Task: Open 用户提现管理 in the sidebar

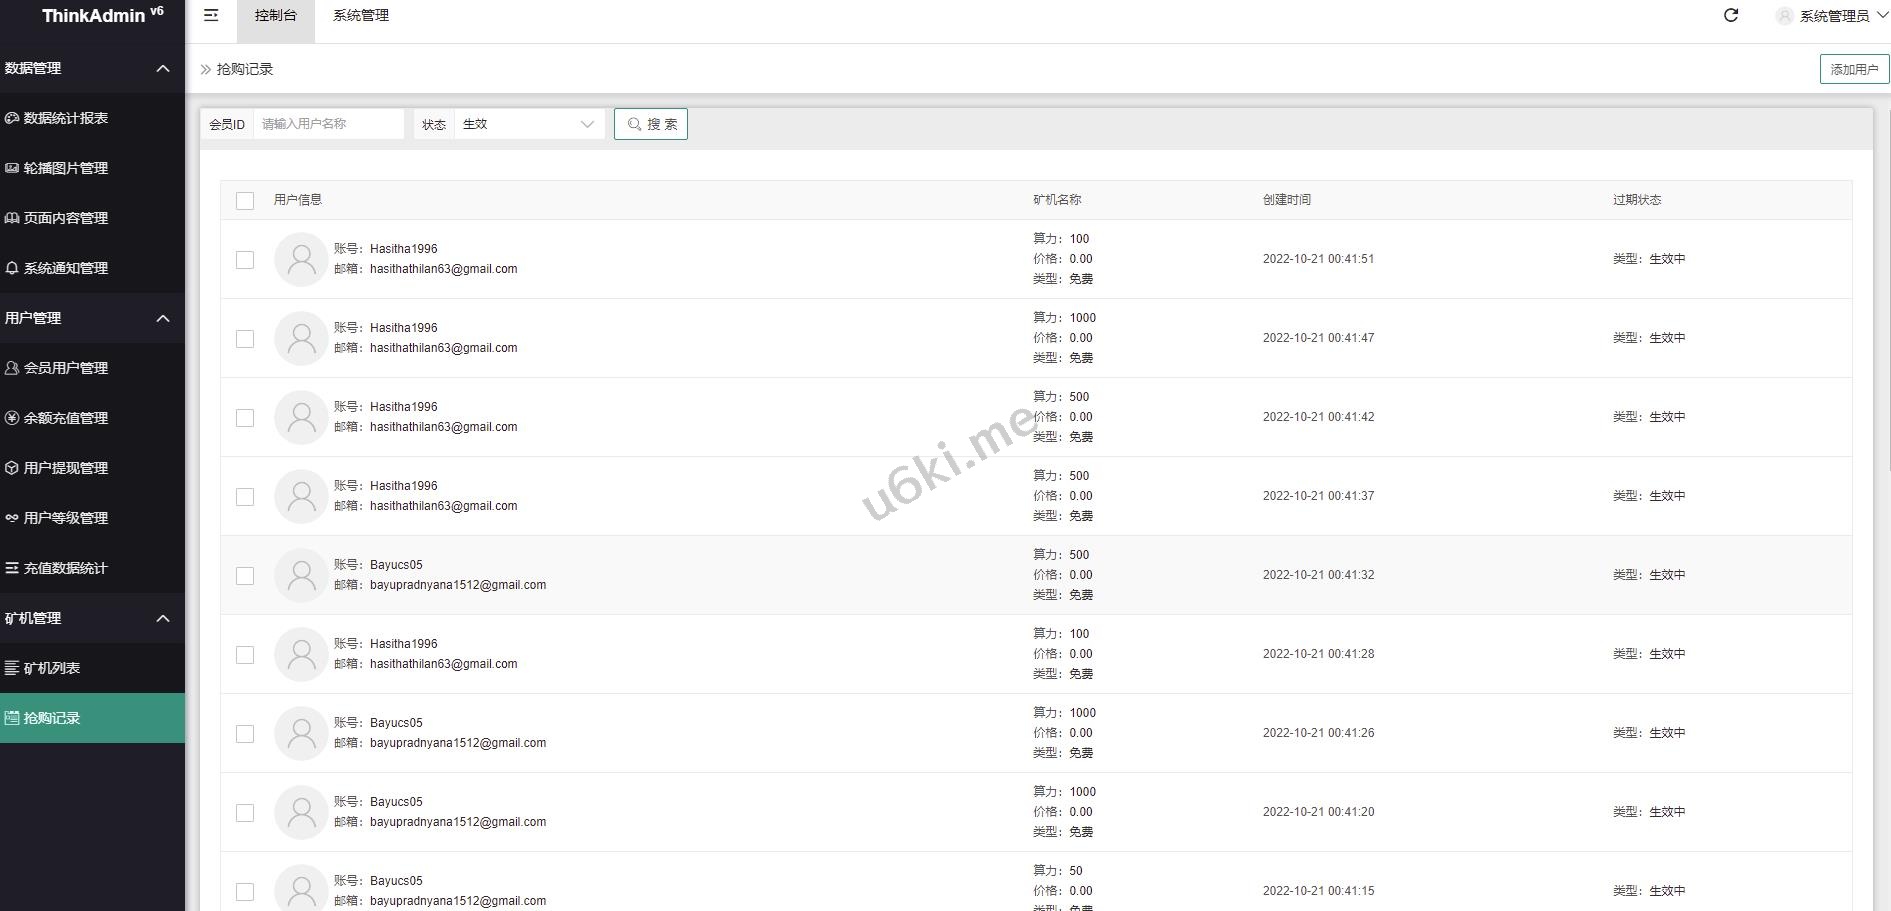Action: tap(65, 468)
